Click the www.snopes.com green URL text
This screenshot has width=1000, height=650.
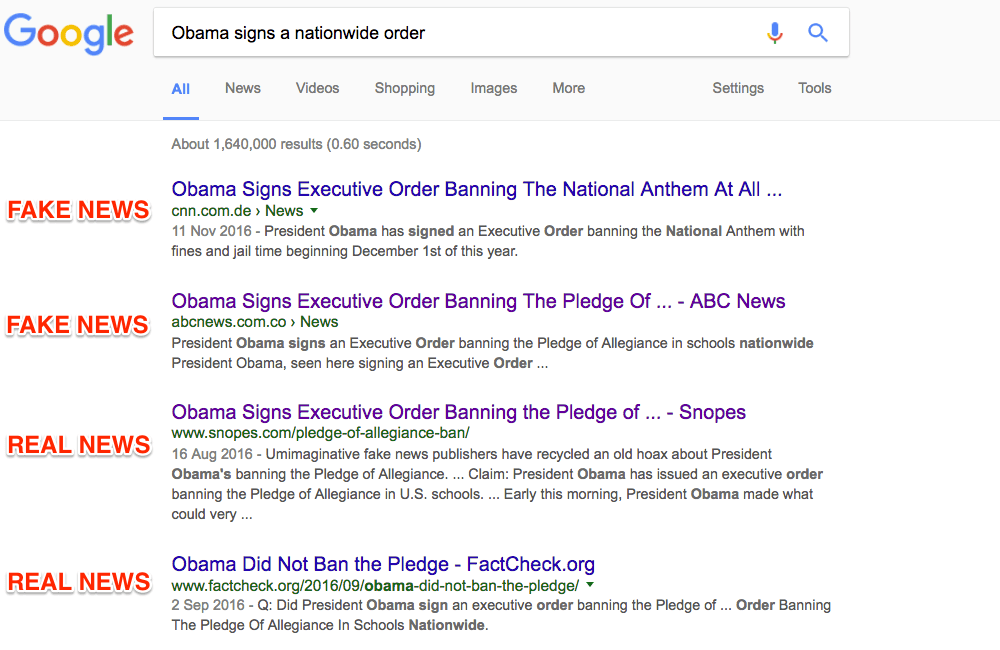320,433
